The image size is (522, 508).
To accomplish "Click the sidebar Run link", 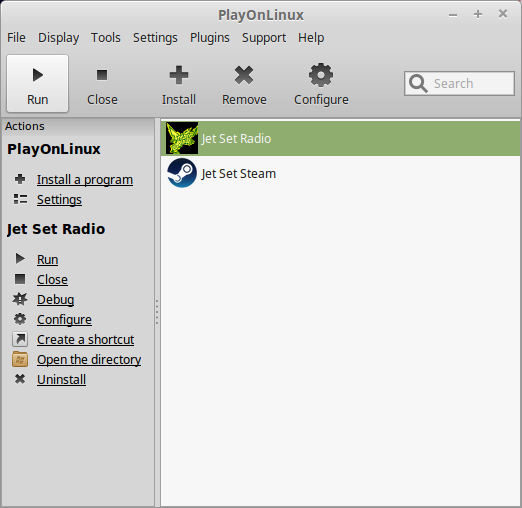I will (x=47, y=259).
